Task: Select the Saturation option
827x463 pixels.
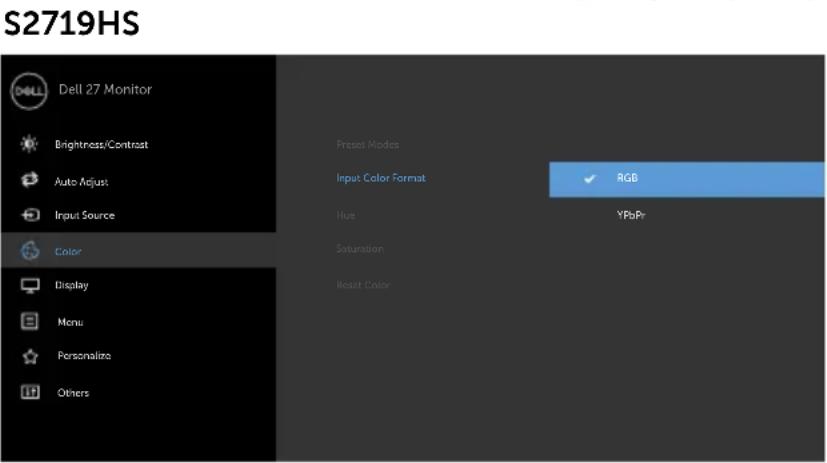Action: tap(360, 248)
